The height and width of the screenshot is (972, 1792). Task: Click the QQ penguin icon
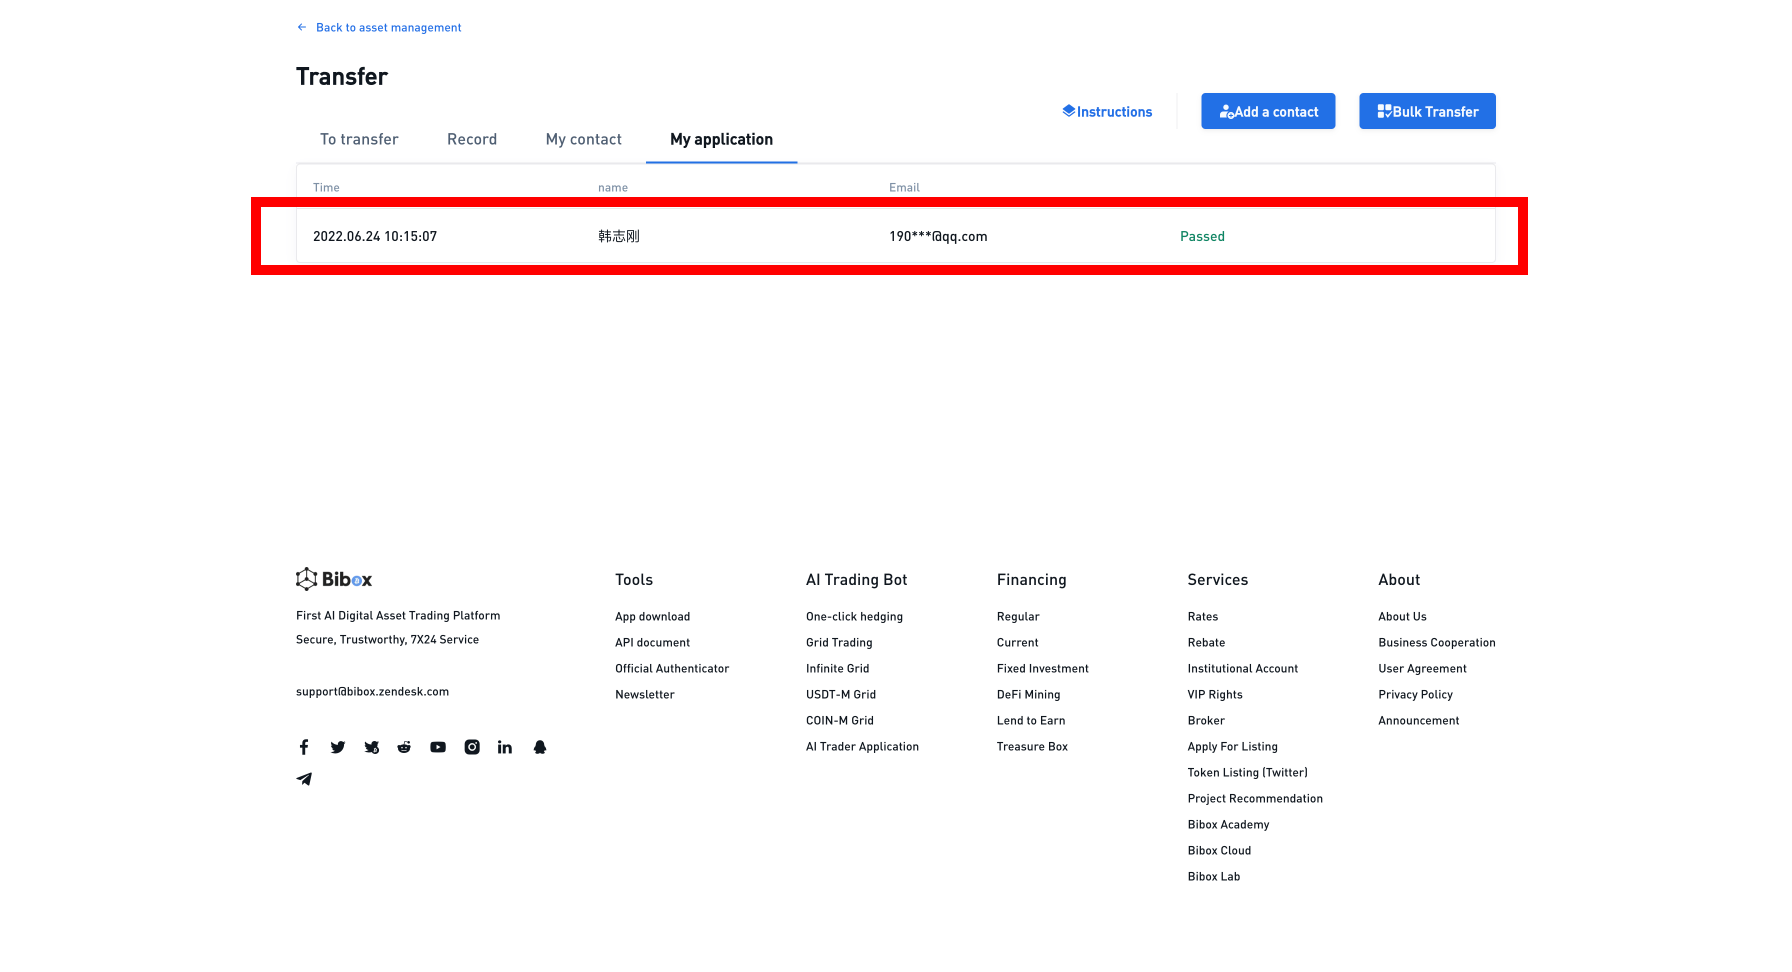coord(540,747)
